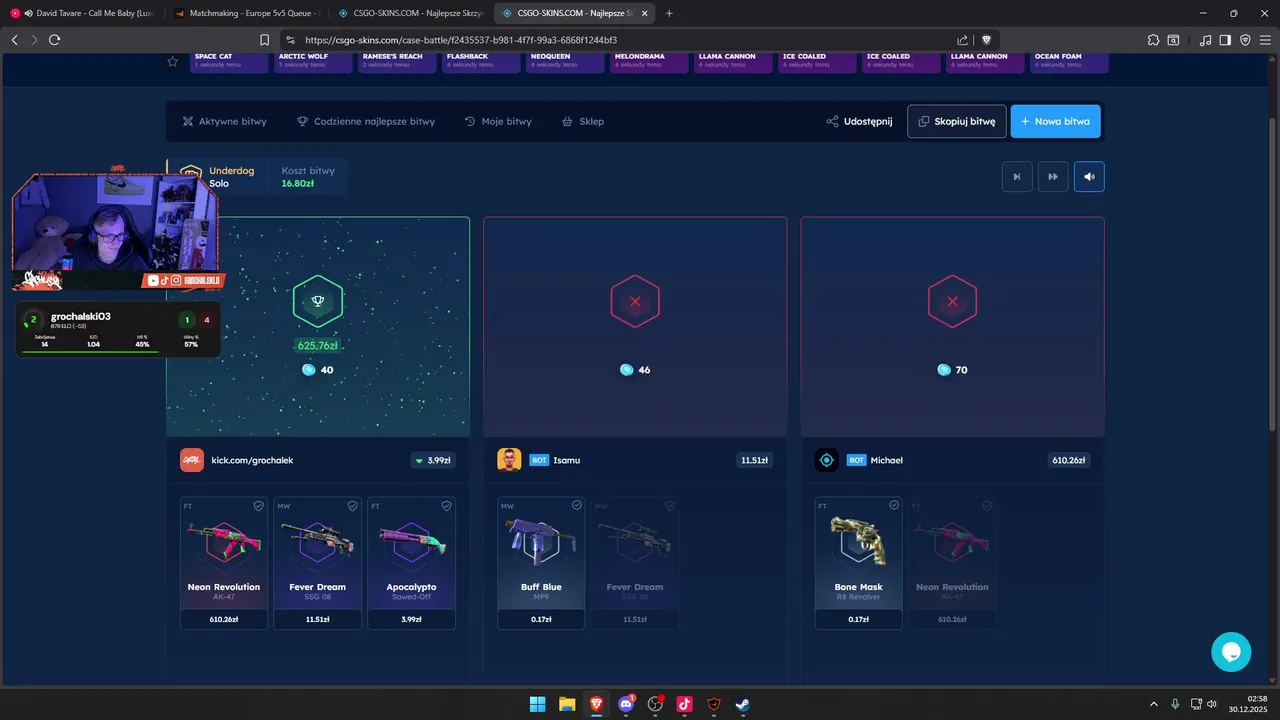Click the 625.76zł winnings amount

pos(317,346)
